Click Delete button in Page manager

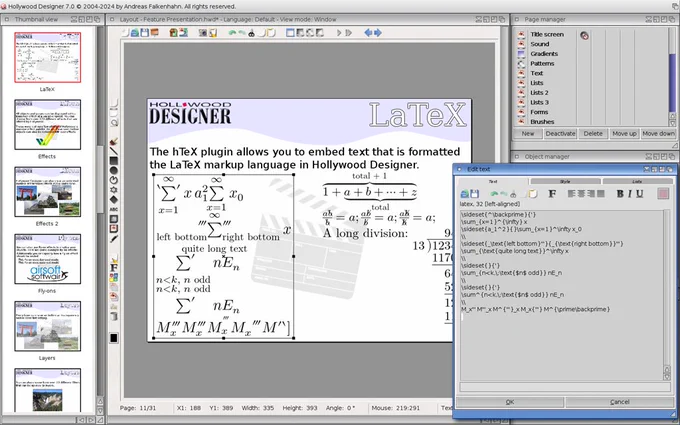(x=593, y=134)
